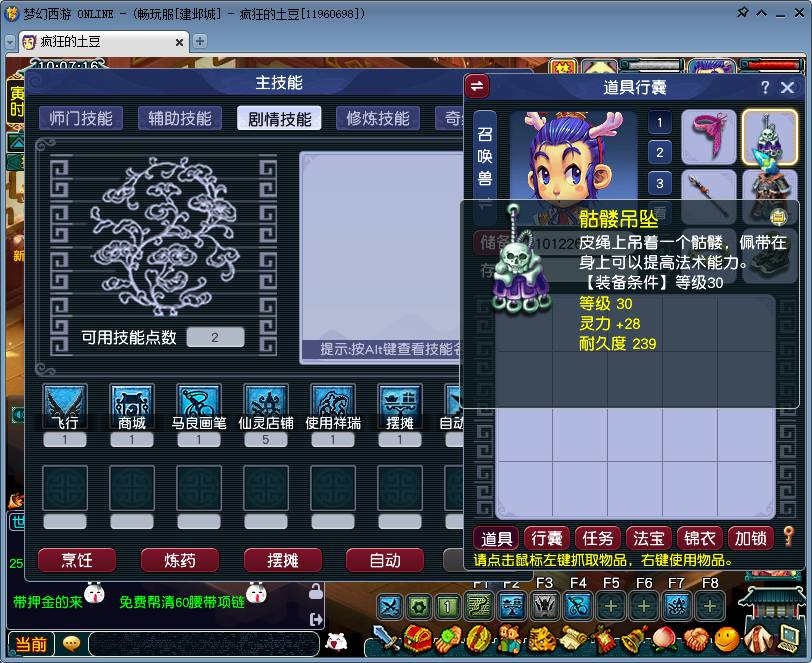
Task: Click the green gem hand icon
Action: 448,639
